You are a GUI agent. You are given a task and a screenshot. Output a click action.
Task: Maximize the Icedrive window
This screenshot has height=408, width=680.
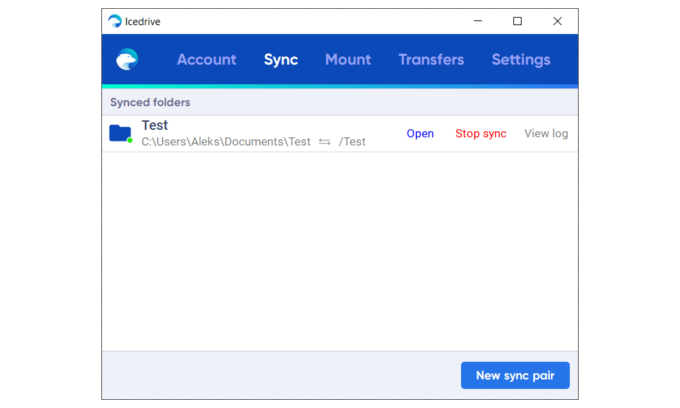517,21
